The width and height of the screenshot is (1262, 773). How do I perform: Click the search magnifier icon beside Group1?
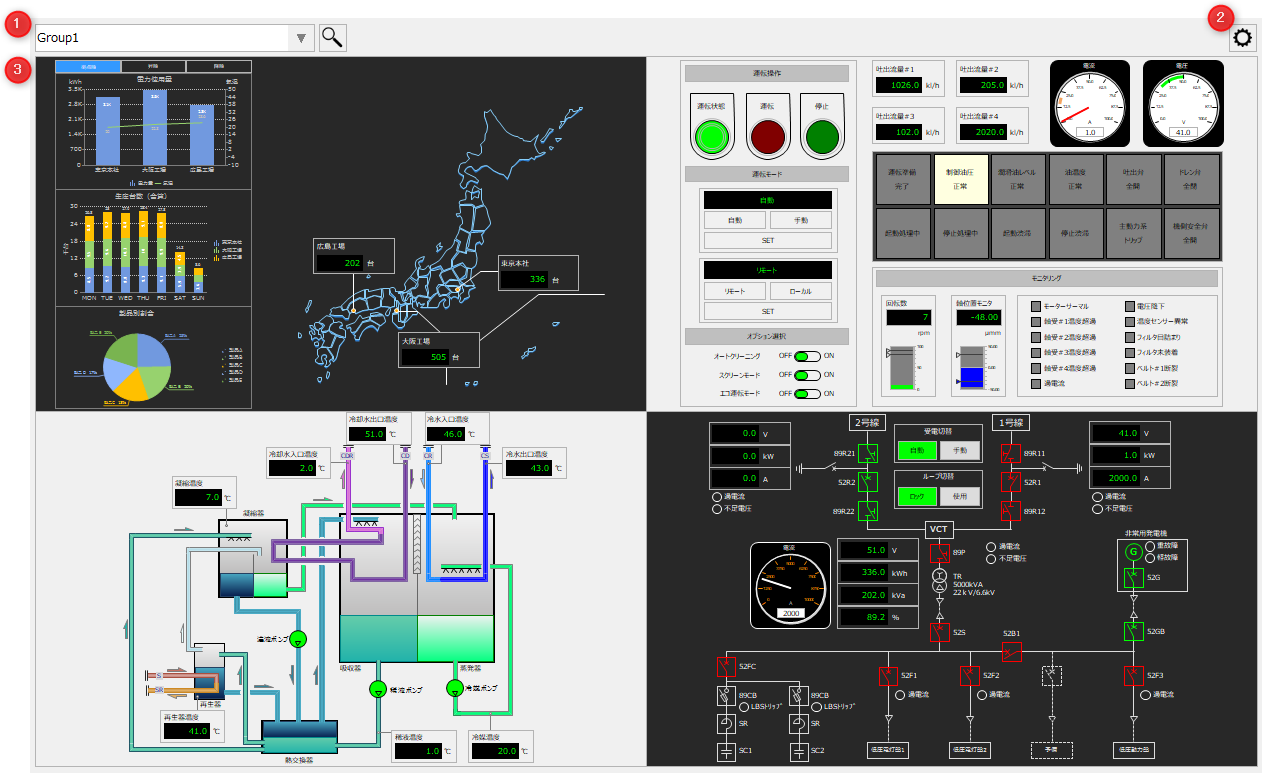332,38
